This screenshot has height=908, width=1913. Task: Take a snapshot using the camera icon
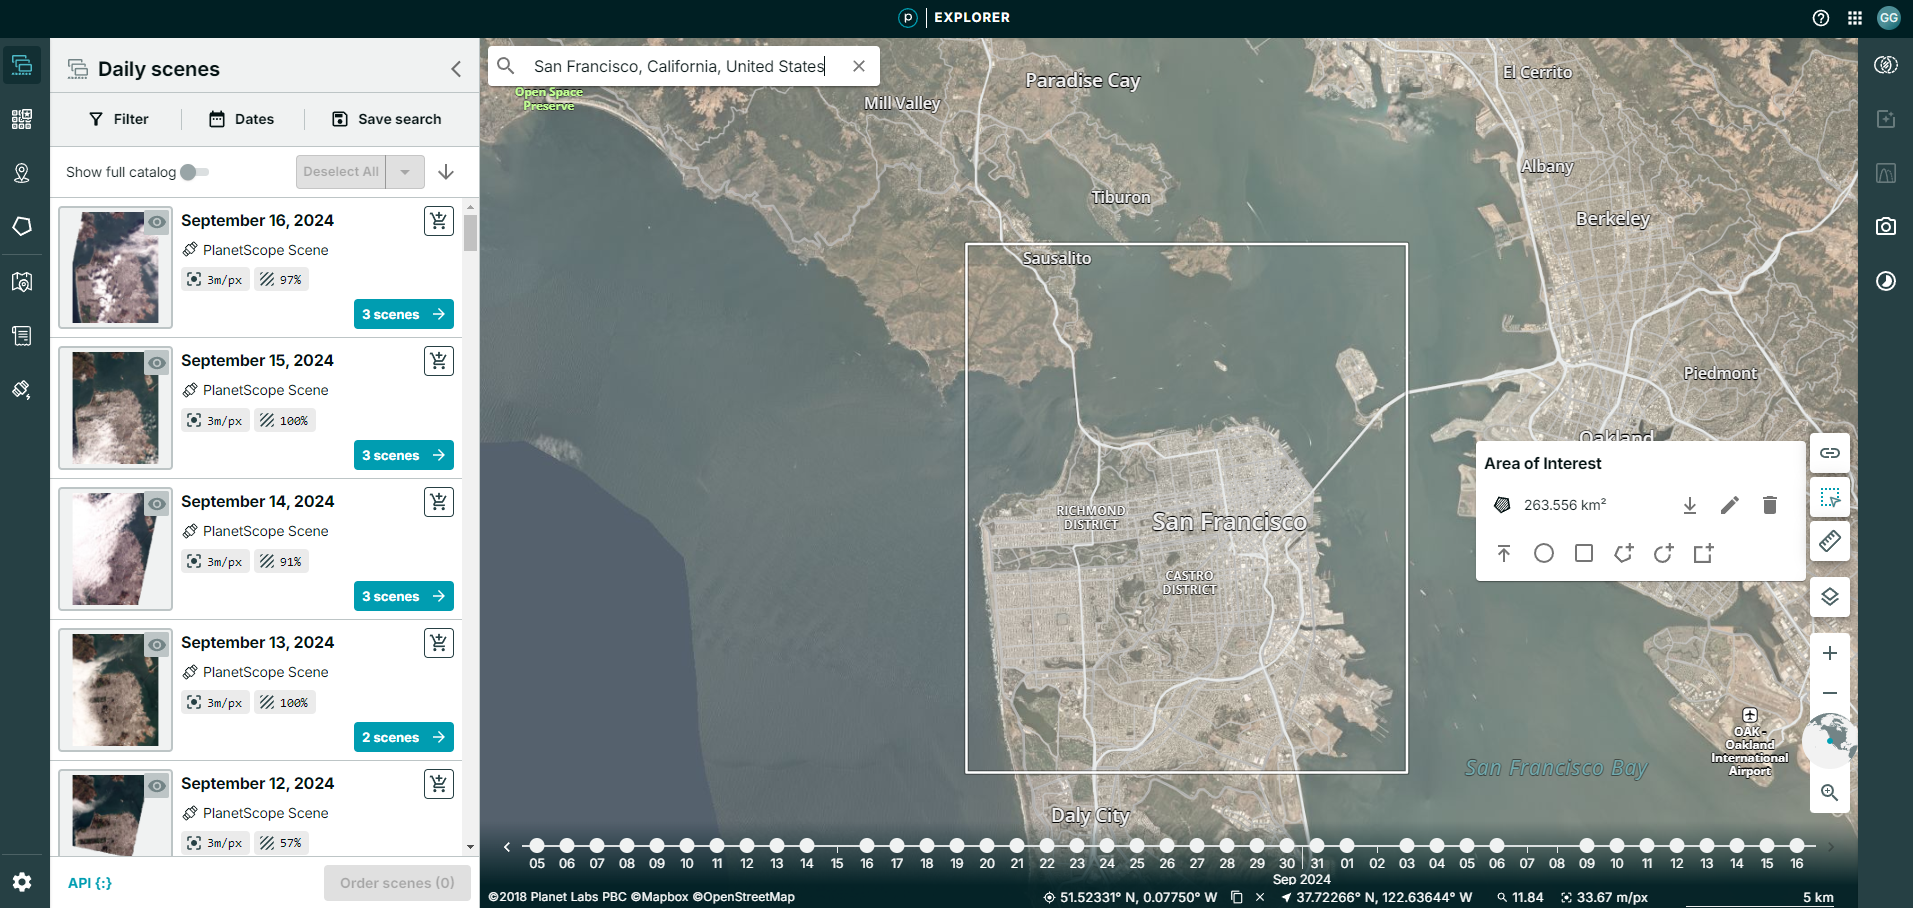(x=1885, y=226)
